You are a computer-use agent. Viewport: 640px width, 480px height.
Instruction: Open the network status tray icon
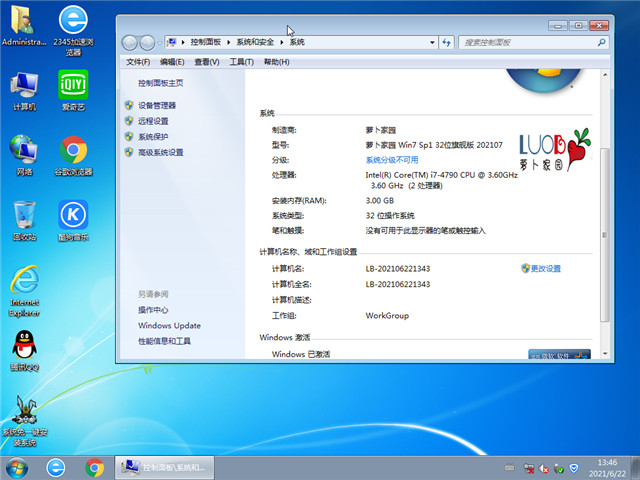click(x=529, y=468)
